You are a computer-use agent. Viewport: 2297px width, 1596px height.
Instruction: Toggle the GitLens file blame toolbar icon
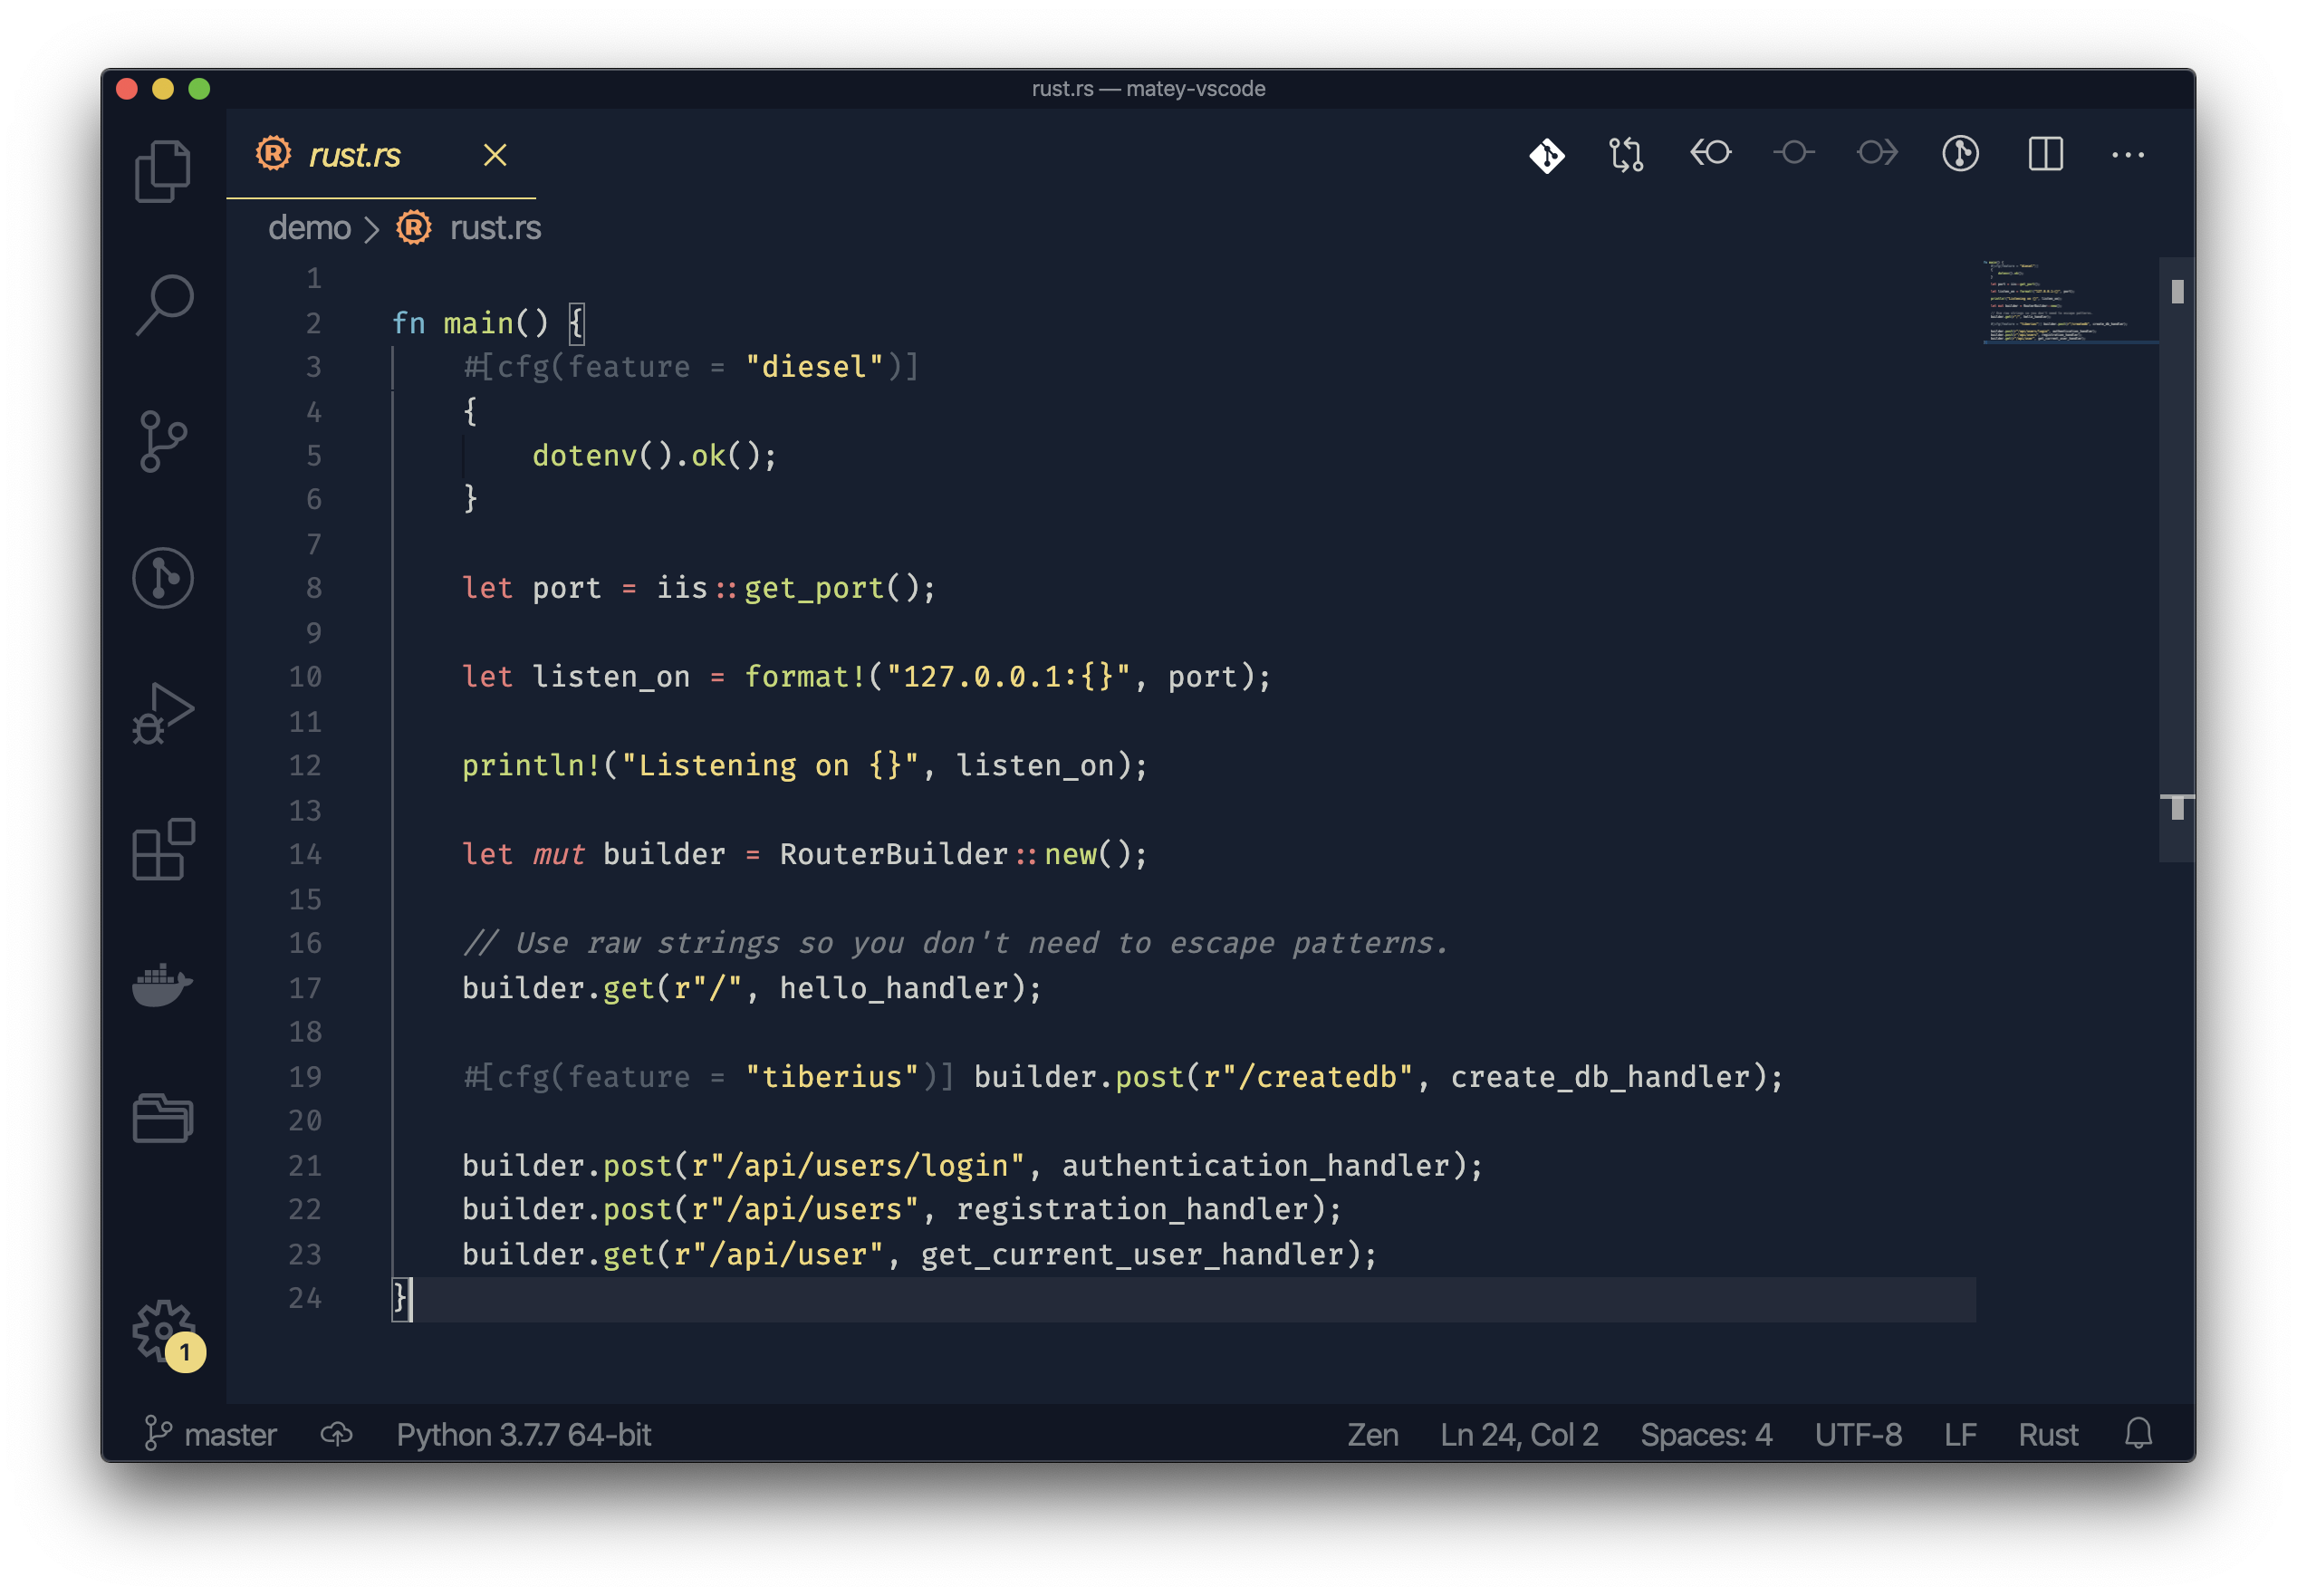coord(1960,154)
